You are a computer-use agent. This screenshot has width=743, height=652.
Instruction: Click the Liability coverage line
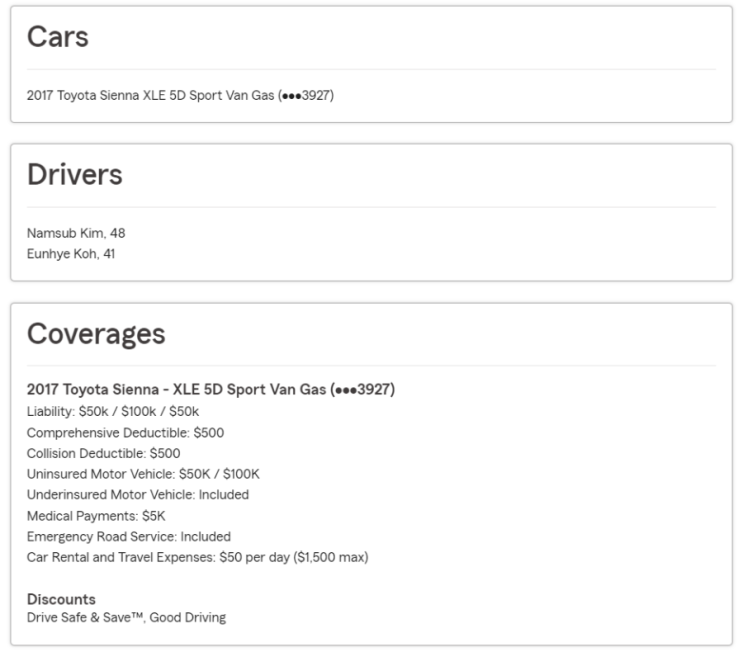tap(113, 411)
